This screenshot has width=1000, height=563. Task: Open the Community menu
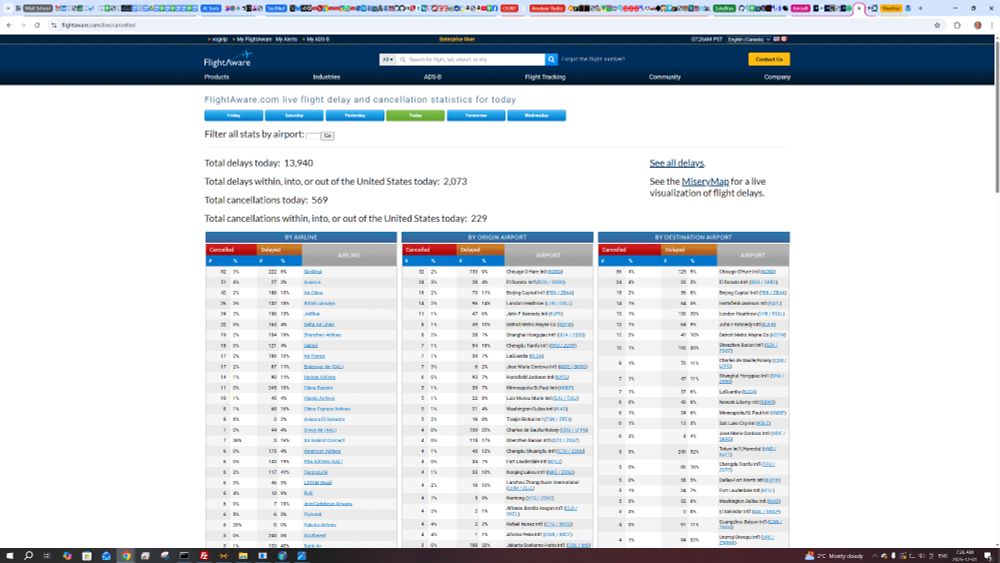pyautogui.click(x=665, y=77)
